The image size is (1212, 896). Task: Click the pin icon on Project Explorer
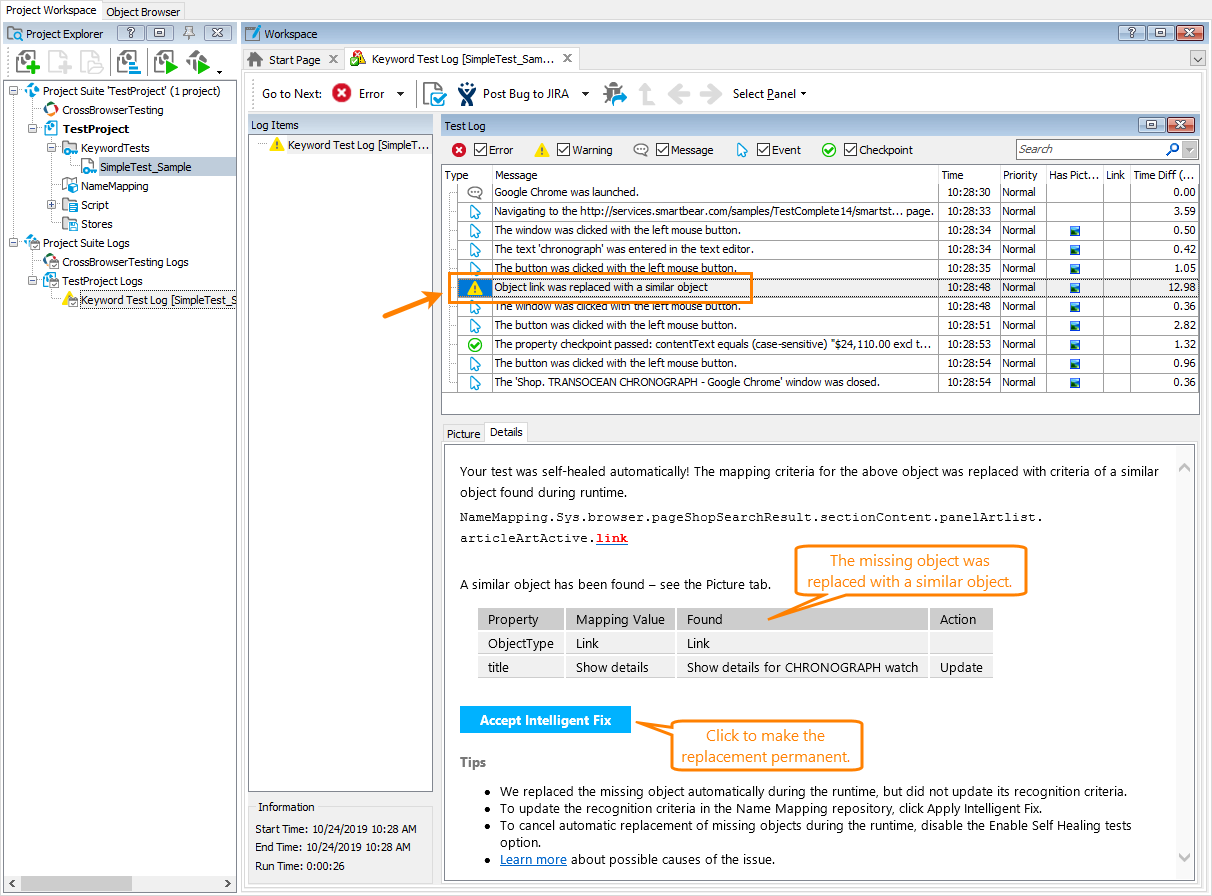pos(188,33)
